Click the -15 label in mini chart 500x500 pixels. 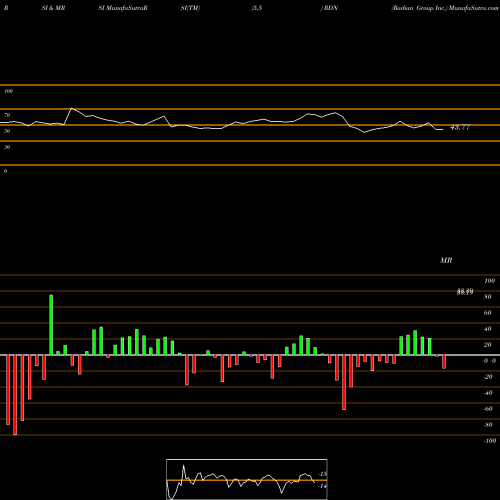click(323, 474)
